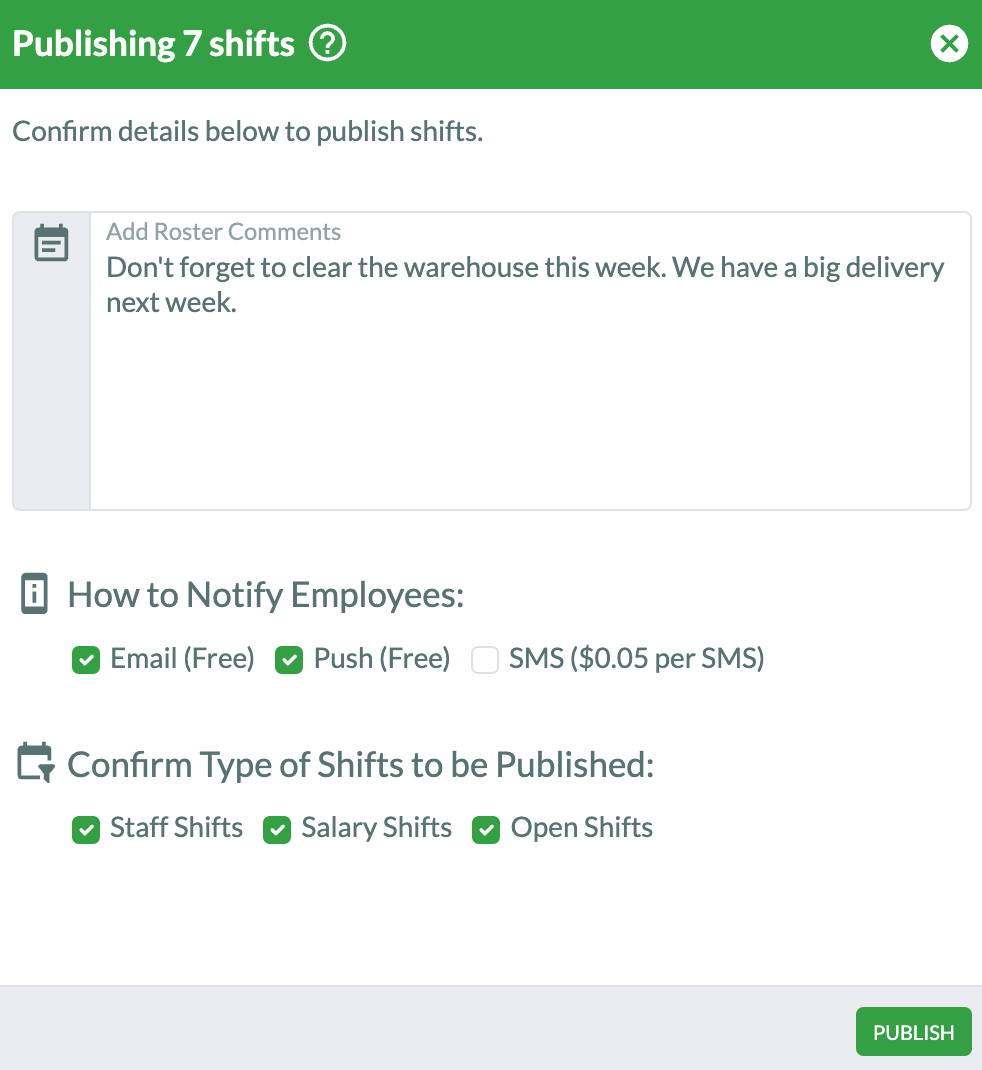Click the mobile phone notification icon
Image resolution: width=982 pixels, height=1070 pixels.
(x=34, y=593)
